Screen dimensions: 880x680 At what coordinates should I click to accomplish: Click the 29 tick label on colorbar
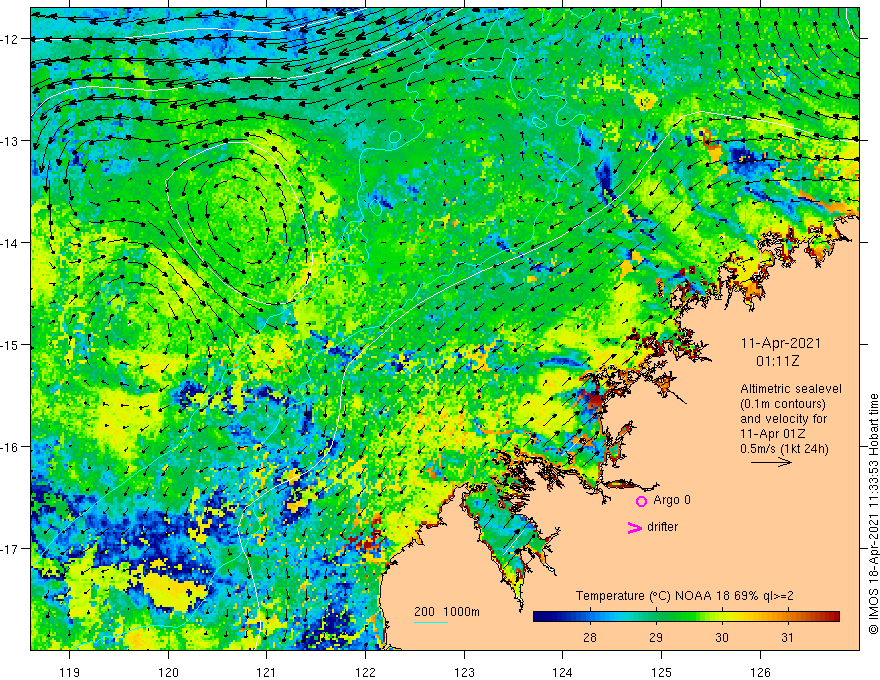(656, 637)
